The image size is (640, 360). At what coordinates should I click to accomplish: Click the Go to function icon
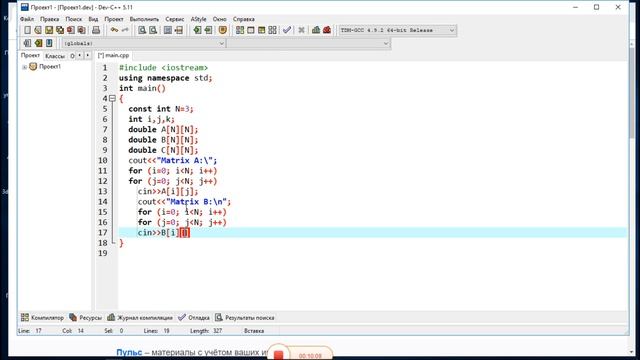coord(168,30)
